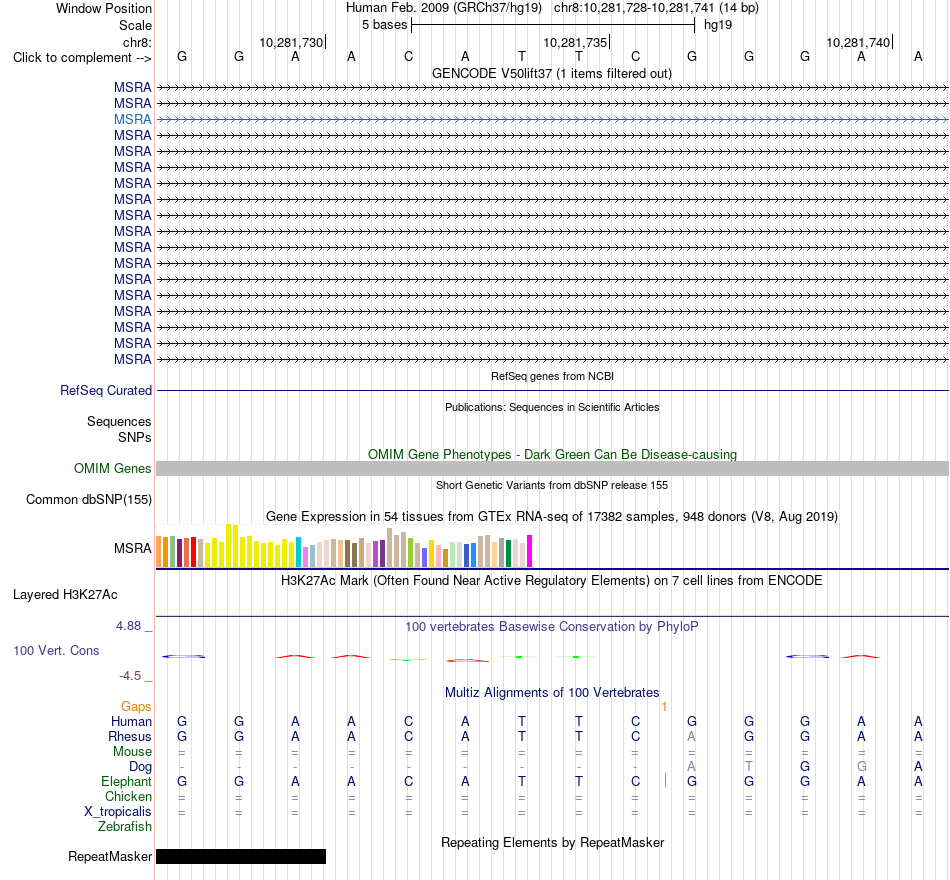Image resolution: width=950 pixels, height=880 pixels.
Task: Click the 'Scale' label on the left
Action: [x=135, y=25]
